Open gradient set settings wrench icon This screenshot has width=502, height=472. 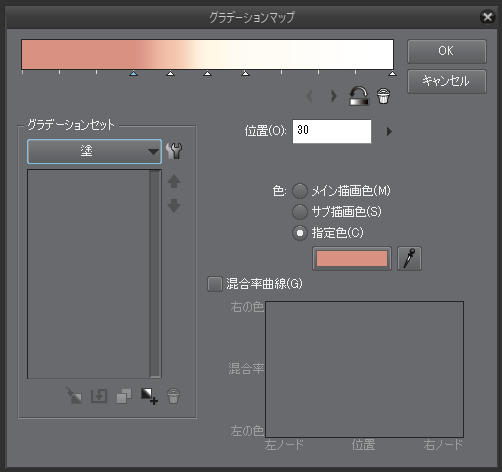point(174,151)
